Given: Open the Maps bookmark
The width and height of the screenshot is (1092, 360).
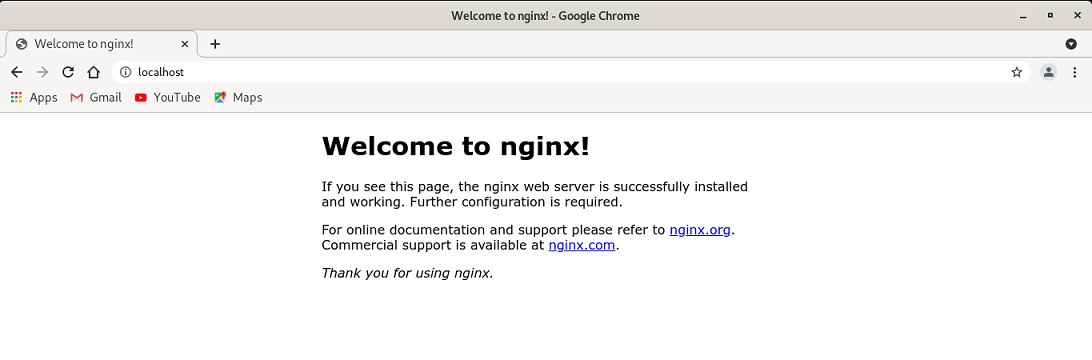Looking at the screenshot, I should coord(239,97).
